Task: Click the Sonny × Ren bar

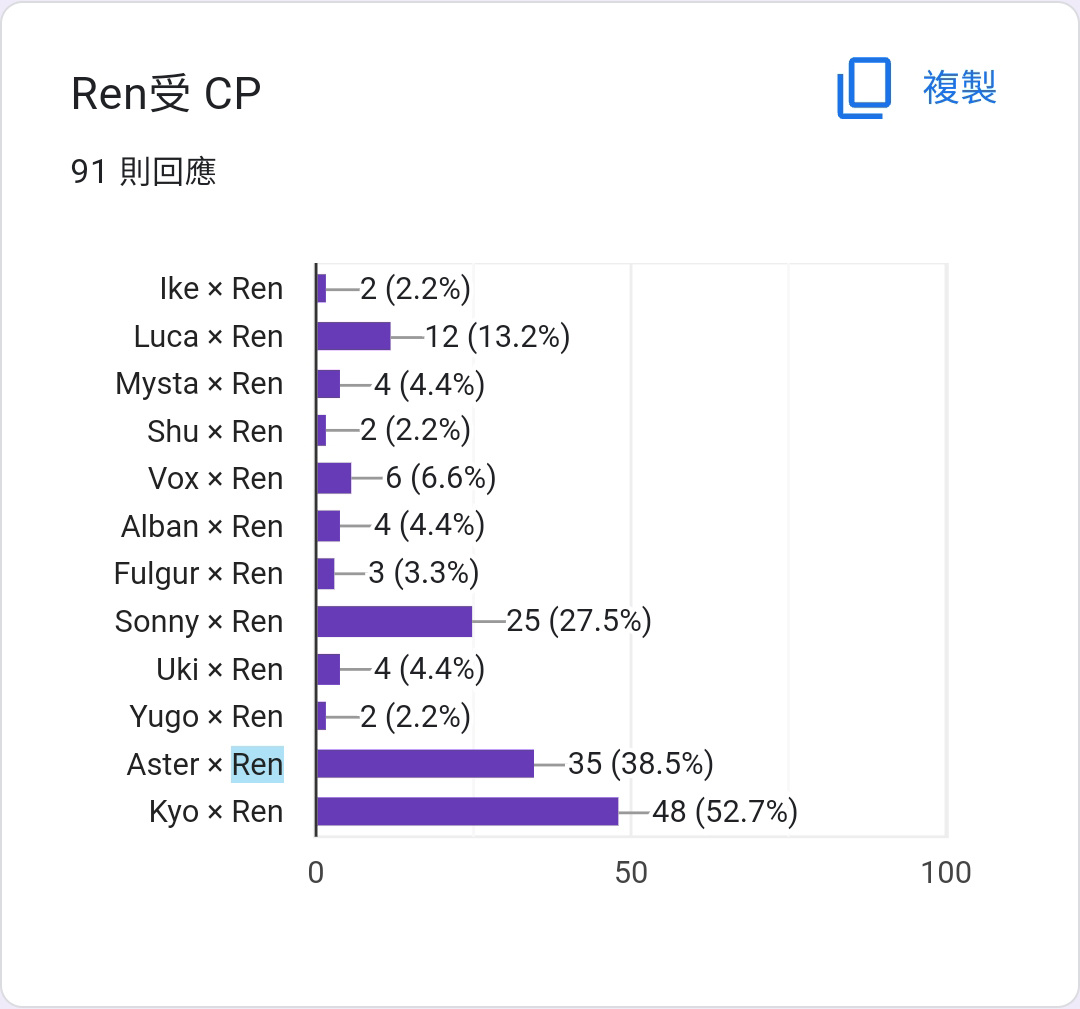Action: 395,621
